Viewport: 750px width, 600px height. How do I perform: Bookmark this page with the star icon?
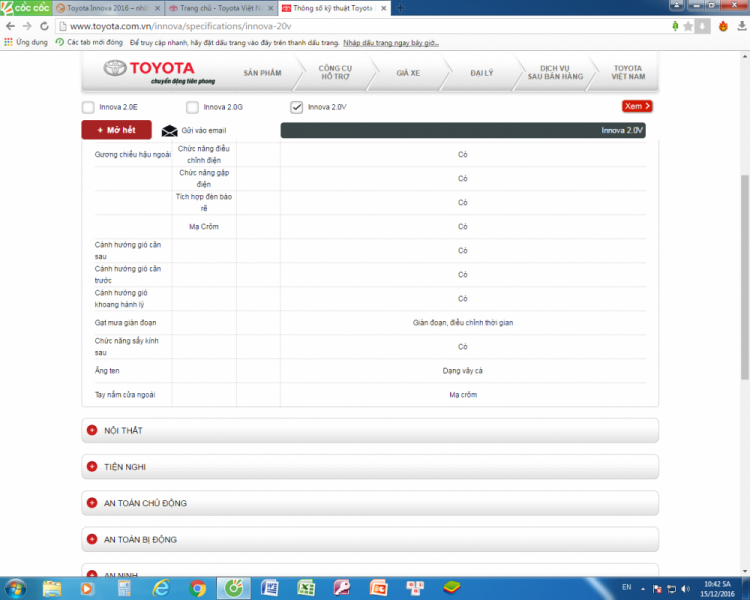click(x=688, y=26)
